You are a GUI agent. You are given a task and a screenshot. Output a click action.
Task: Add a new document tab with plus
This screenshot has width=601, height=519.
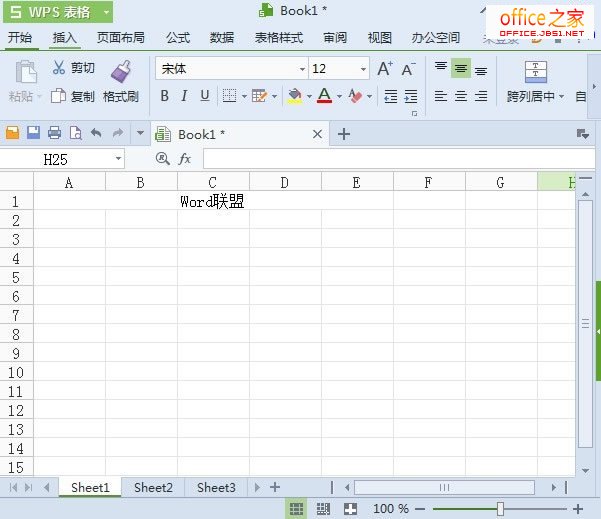(x=344, y=134)
